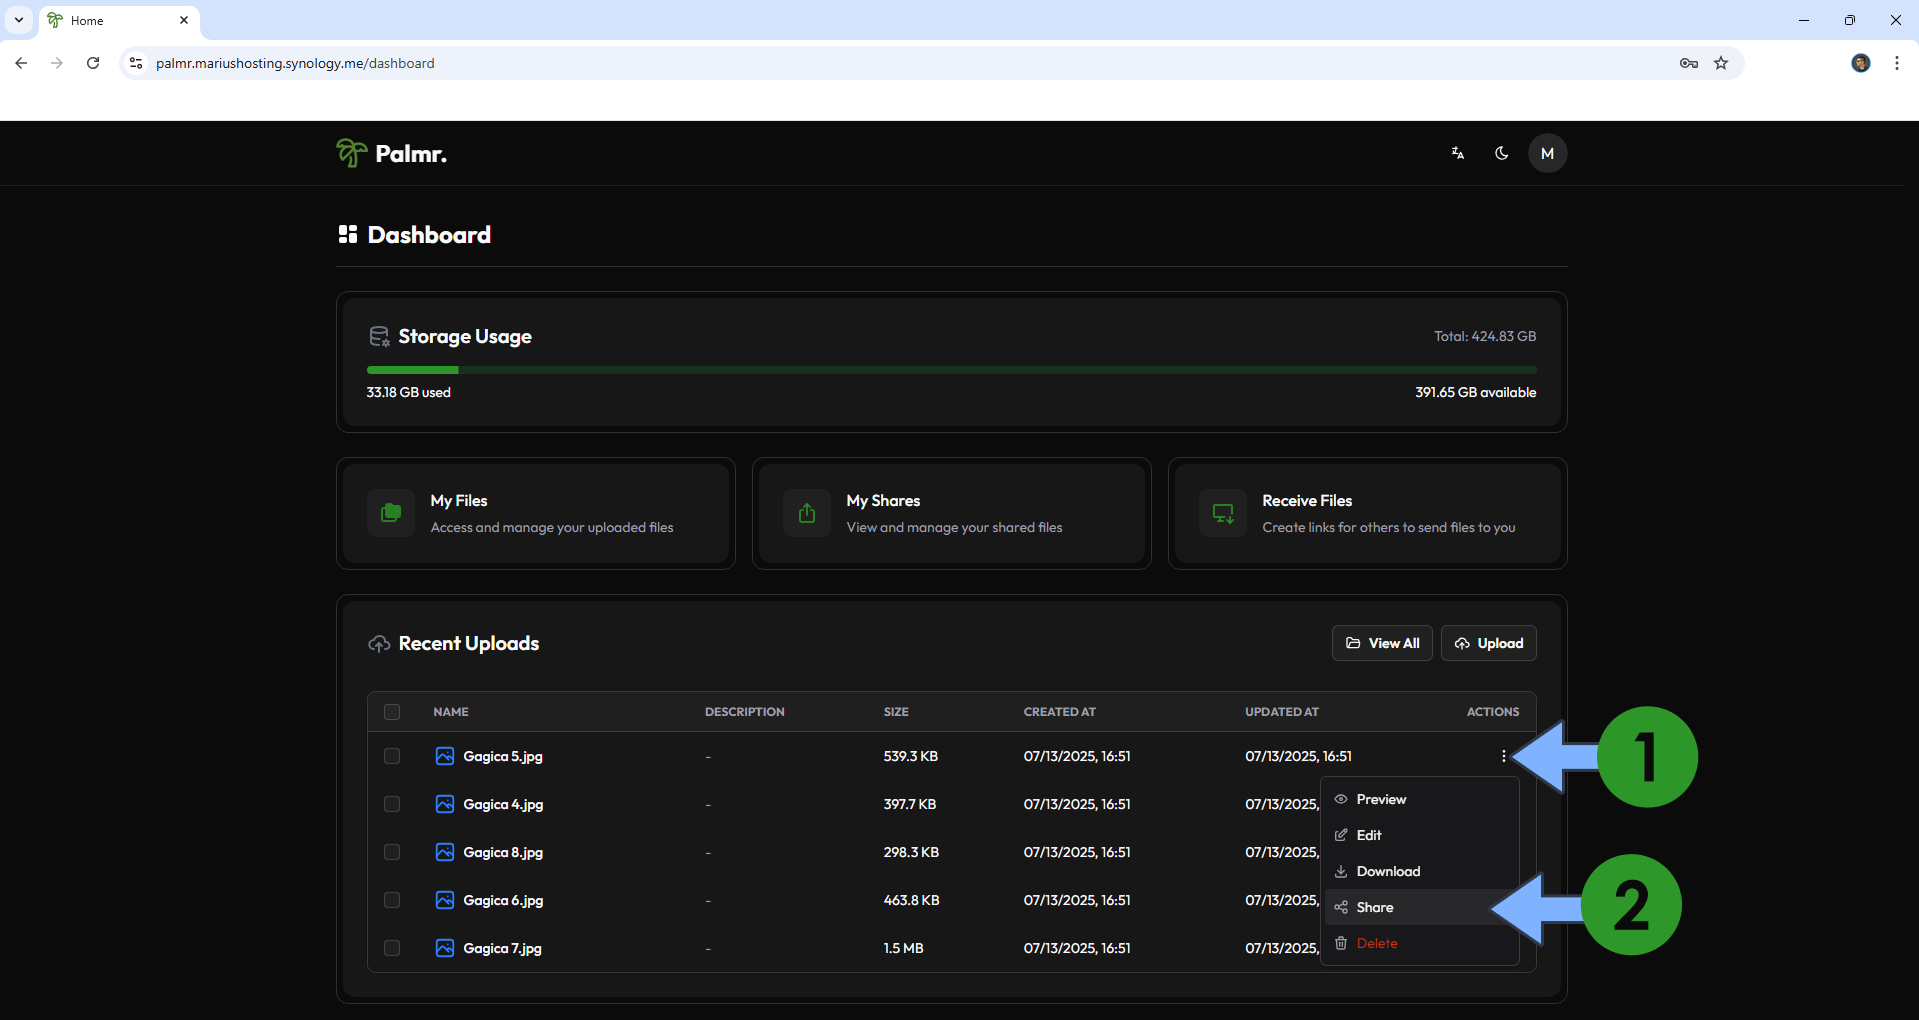Select the Home browser tab
1919x1020 pixels.
click(119, 20)
